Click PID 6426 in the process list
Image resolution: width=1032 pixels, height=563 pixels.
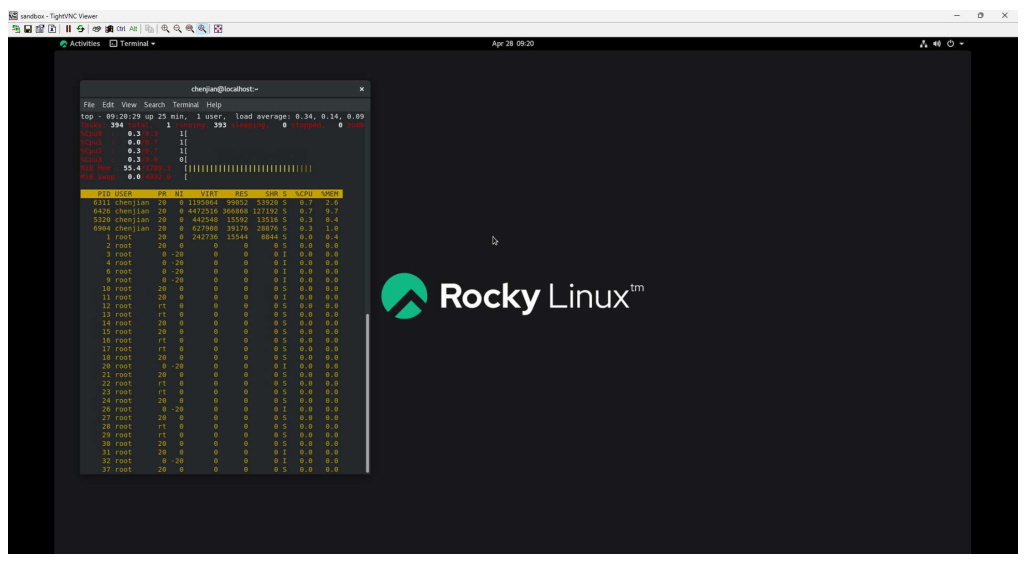click(102, 211)
